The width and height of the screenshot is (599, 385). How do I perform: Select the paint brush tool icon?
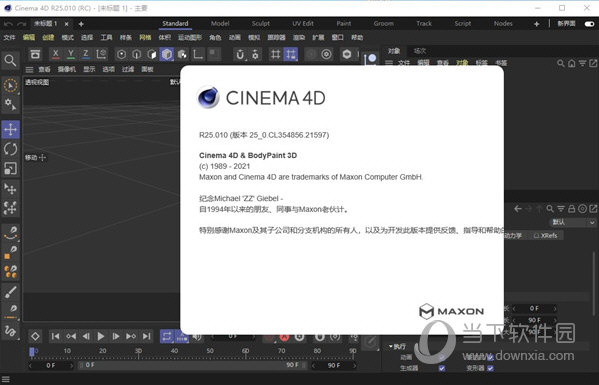pyautogui.click(x=10, y=293)
